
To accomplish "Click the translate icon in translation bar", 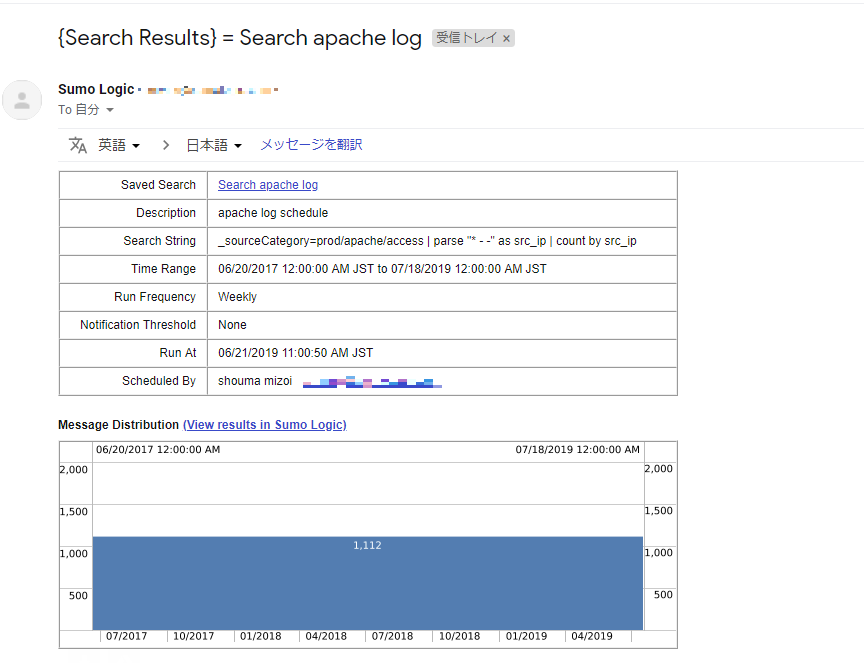I will 78,145.
